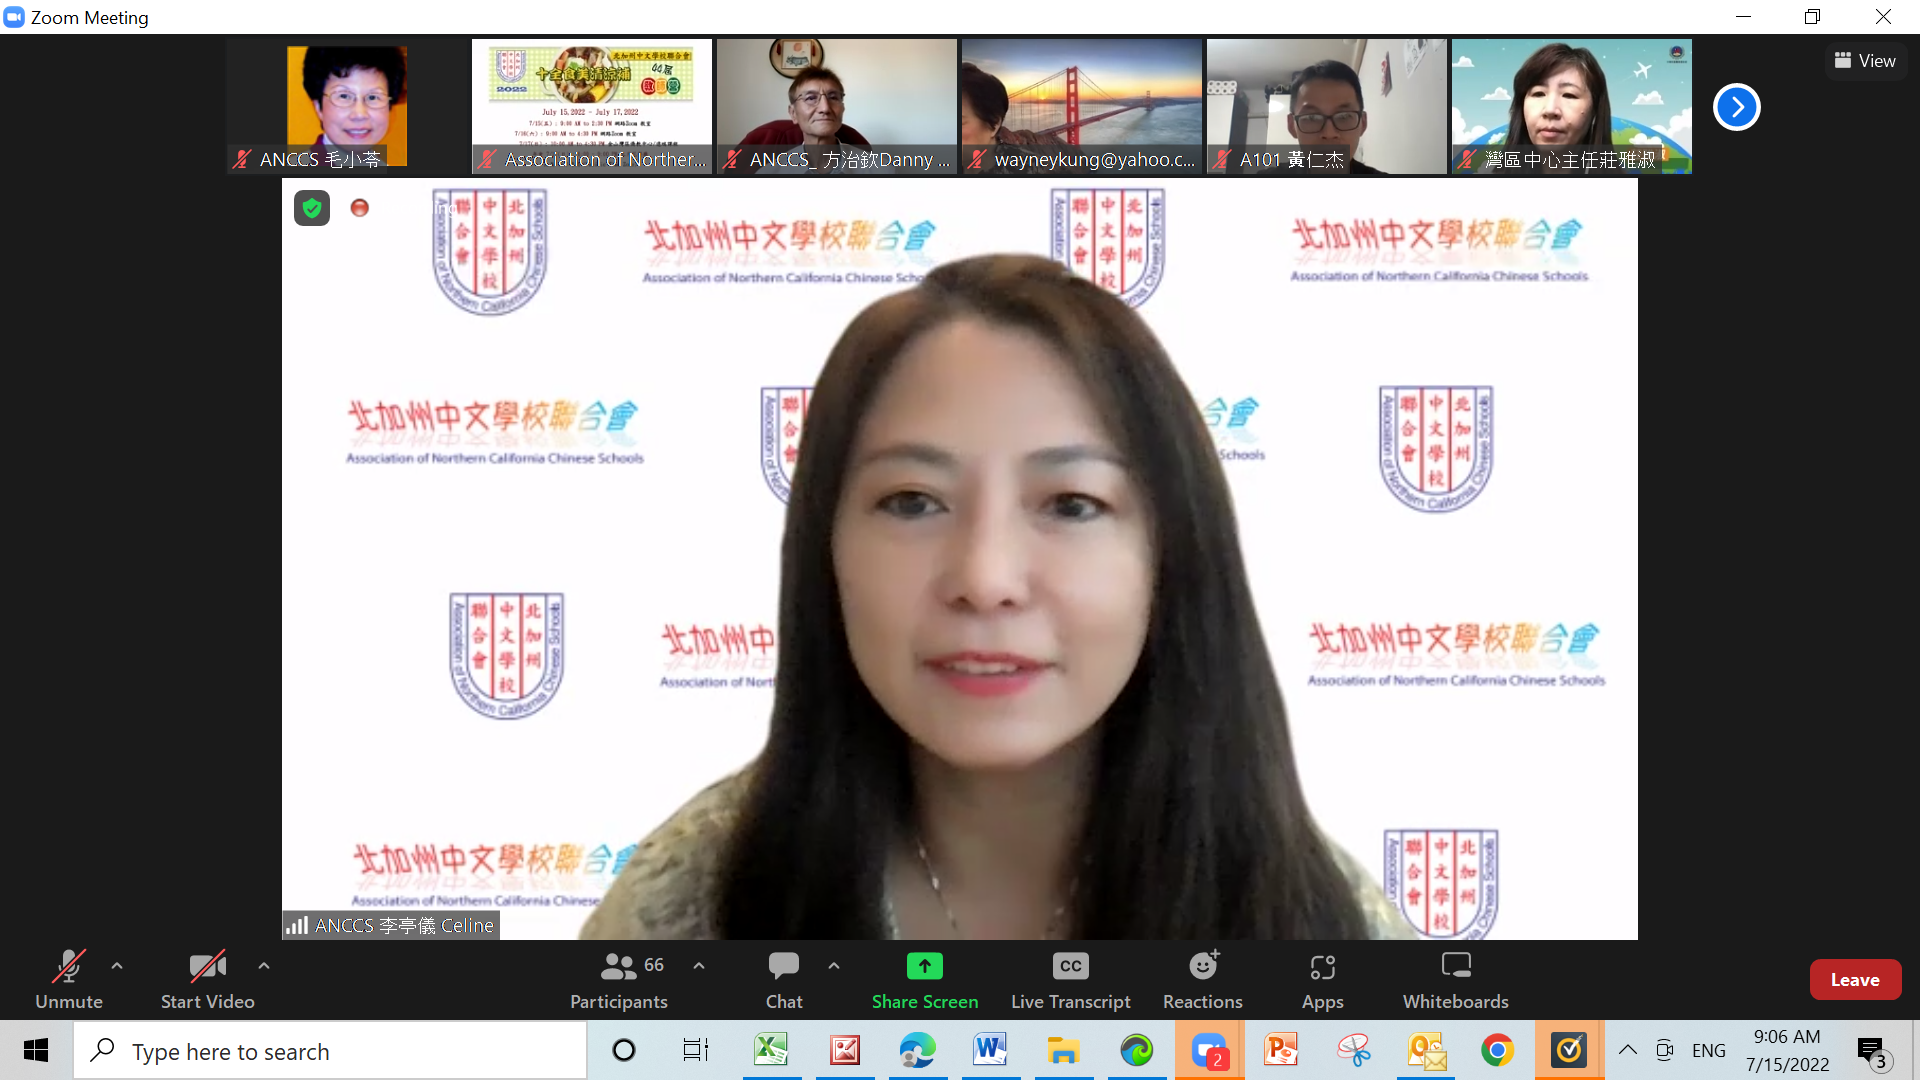Unmute the microphone
Screen dimensions: 1920x1080
pyautogui.click(x=68, y=980)
